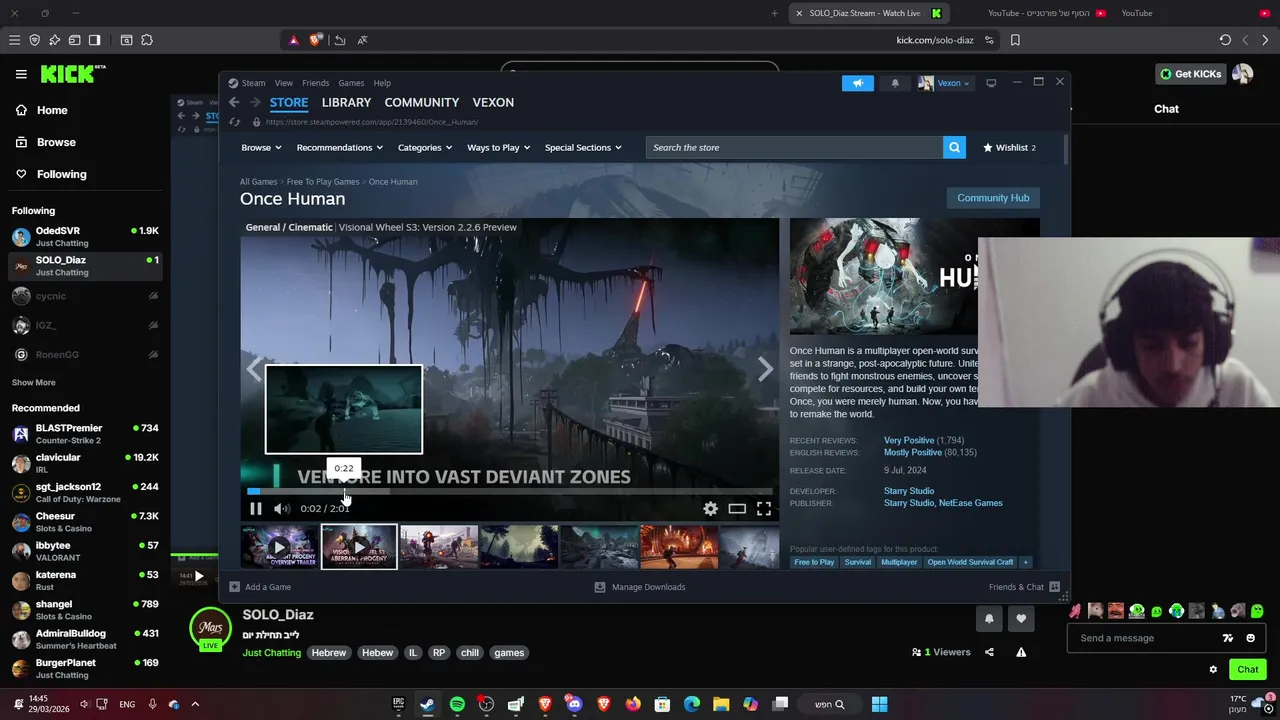
Task: Open Kick Following page
Action: (x=51, y=174)
